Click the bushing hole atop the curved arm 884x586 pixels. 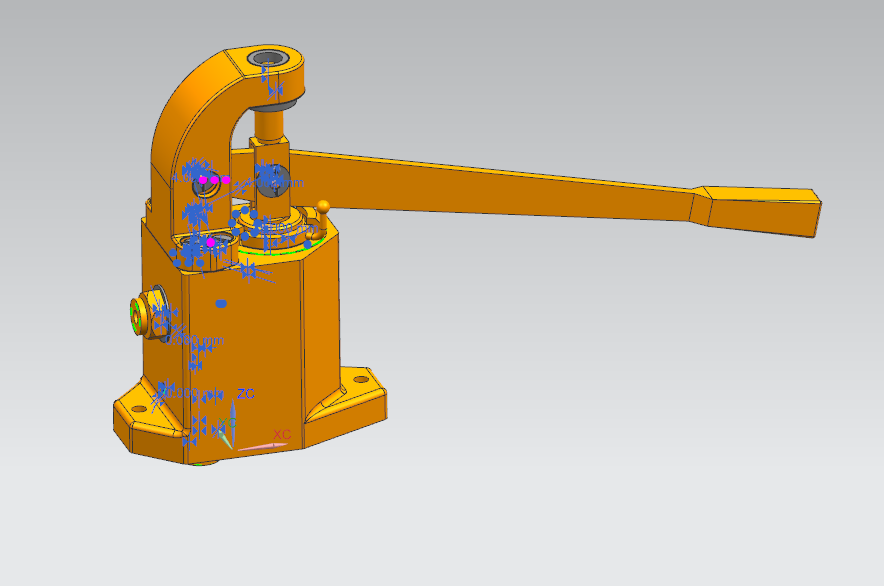click(268, 58)
